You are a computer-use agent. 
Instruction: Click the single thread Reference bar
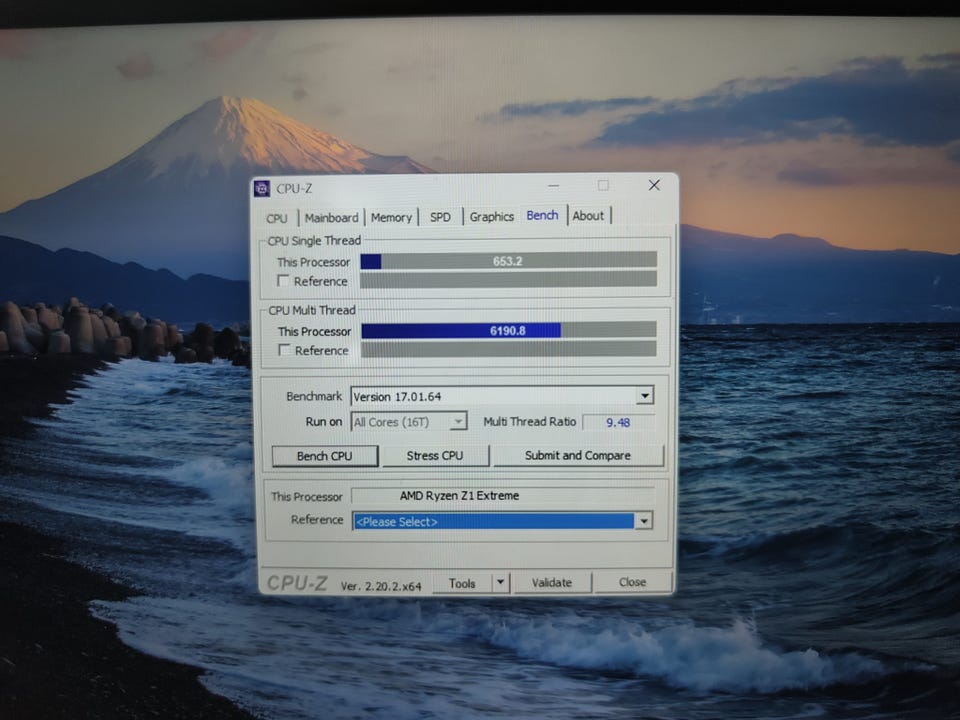508,280
